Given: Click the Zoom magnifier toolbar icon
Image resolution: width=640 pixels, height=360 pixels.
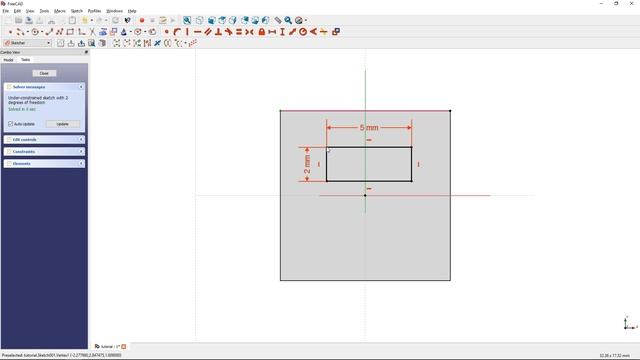Looking at the screenshot, I should tap(288, 20).
